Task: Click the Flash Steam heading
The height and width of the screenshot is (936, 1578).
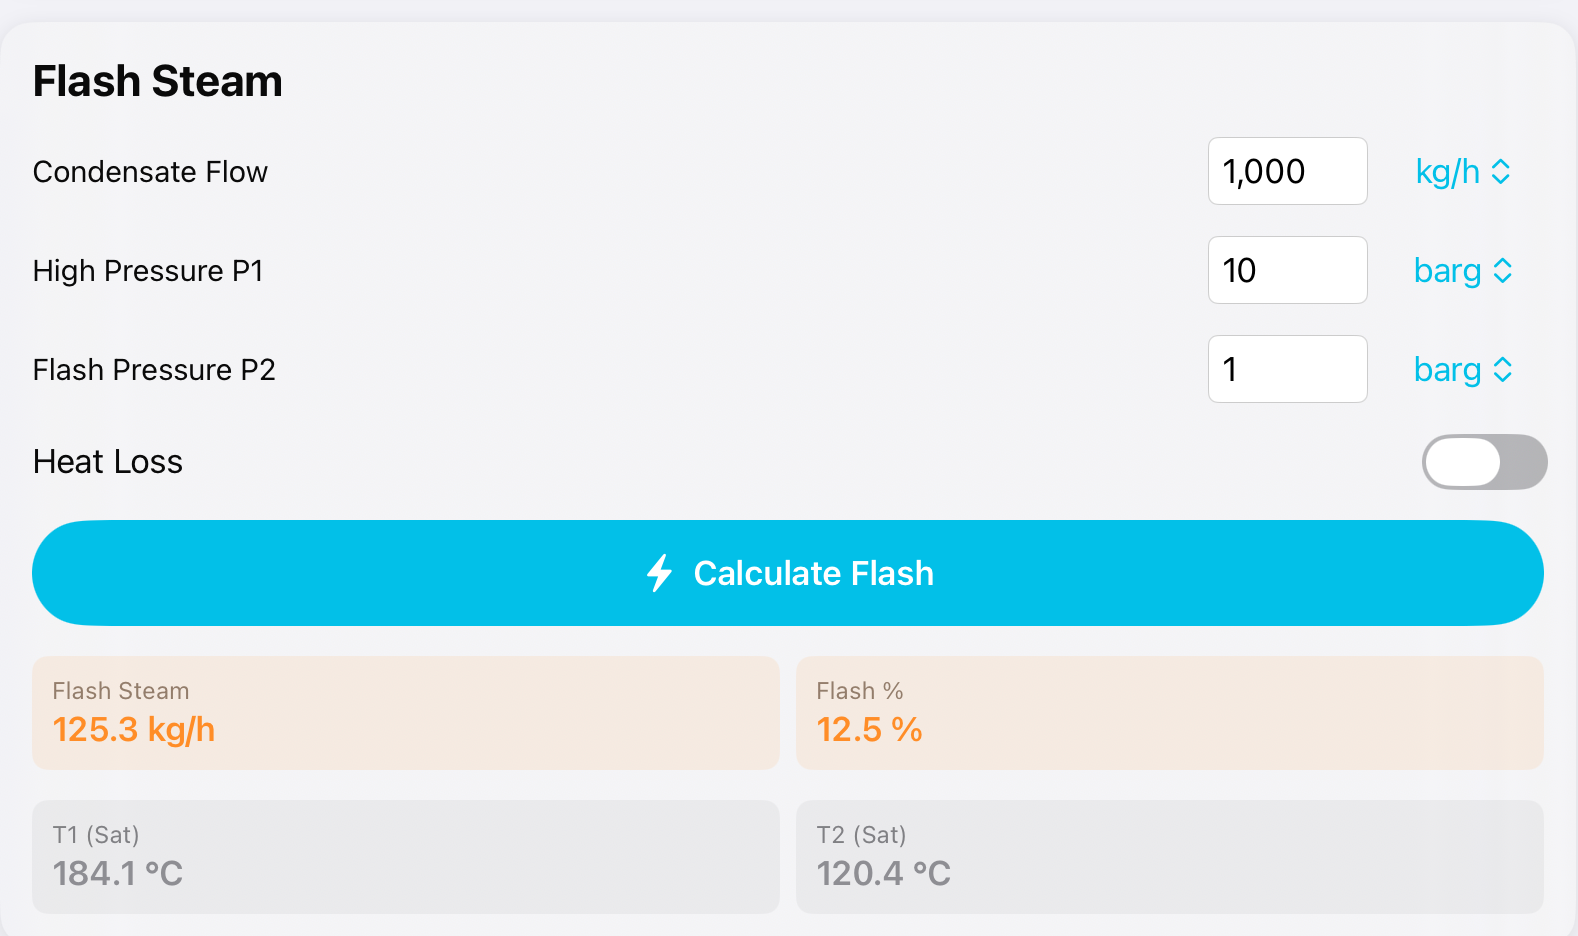Action: point(158,81)
